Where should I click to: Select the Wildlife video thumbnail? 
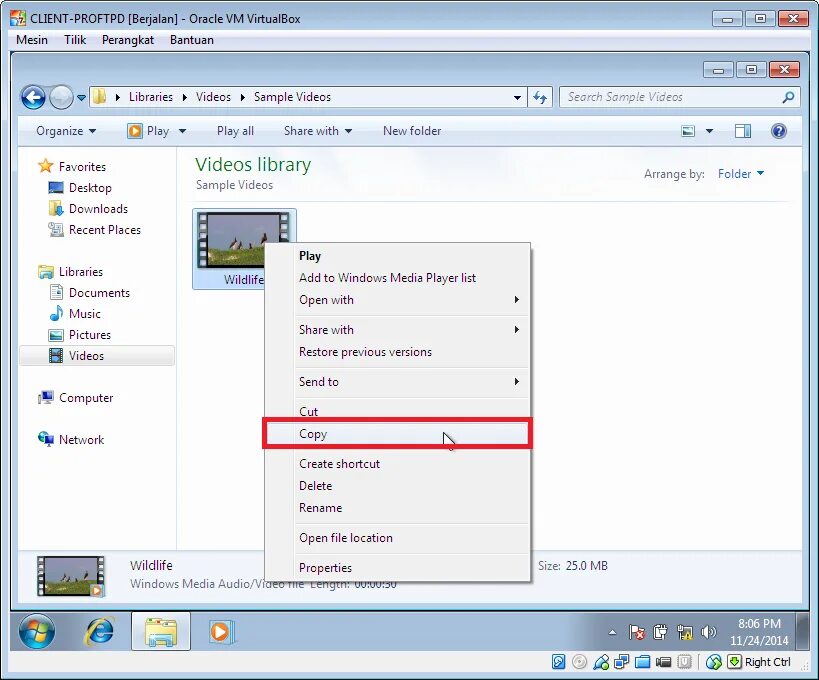[244, 240]
